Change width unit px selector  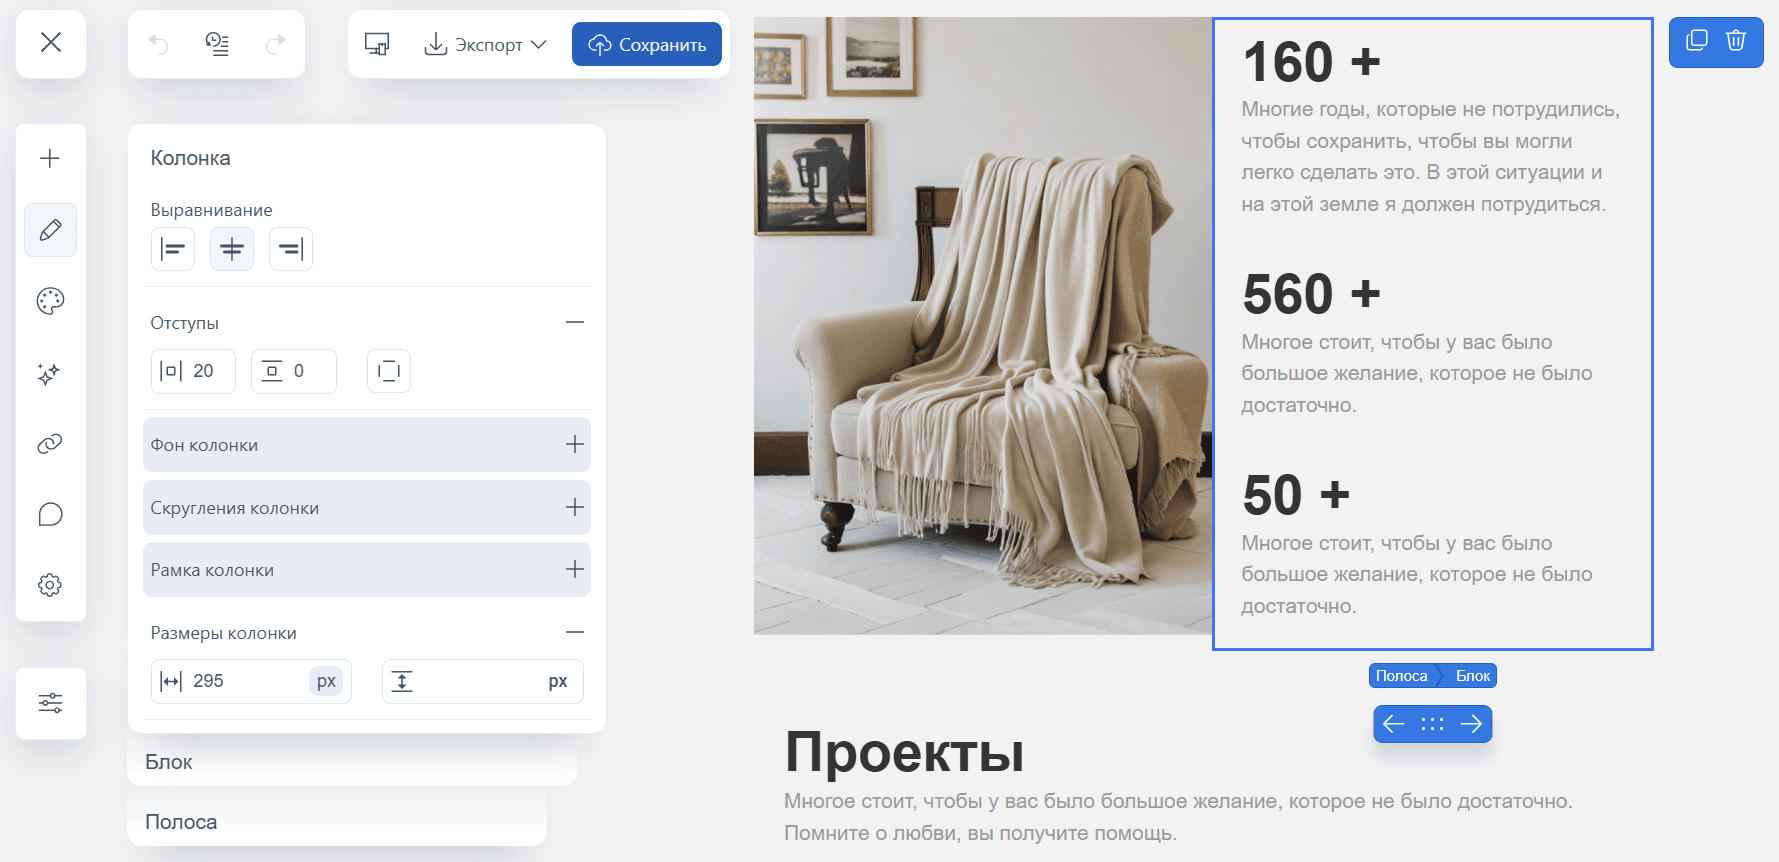pyautogui.click(x=326, y=681)
